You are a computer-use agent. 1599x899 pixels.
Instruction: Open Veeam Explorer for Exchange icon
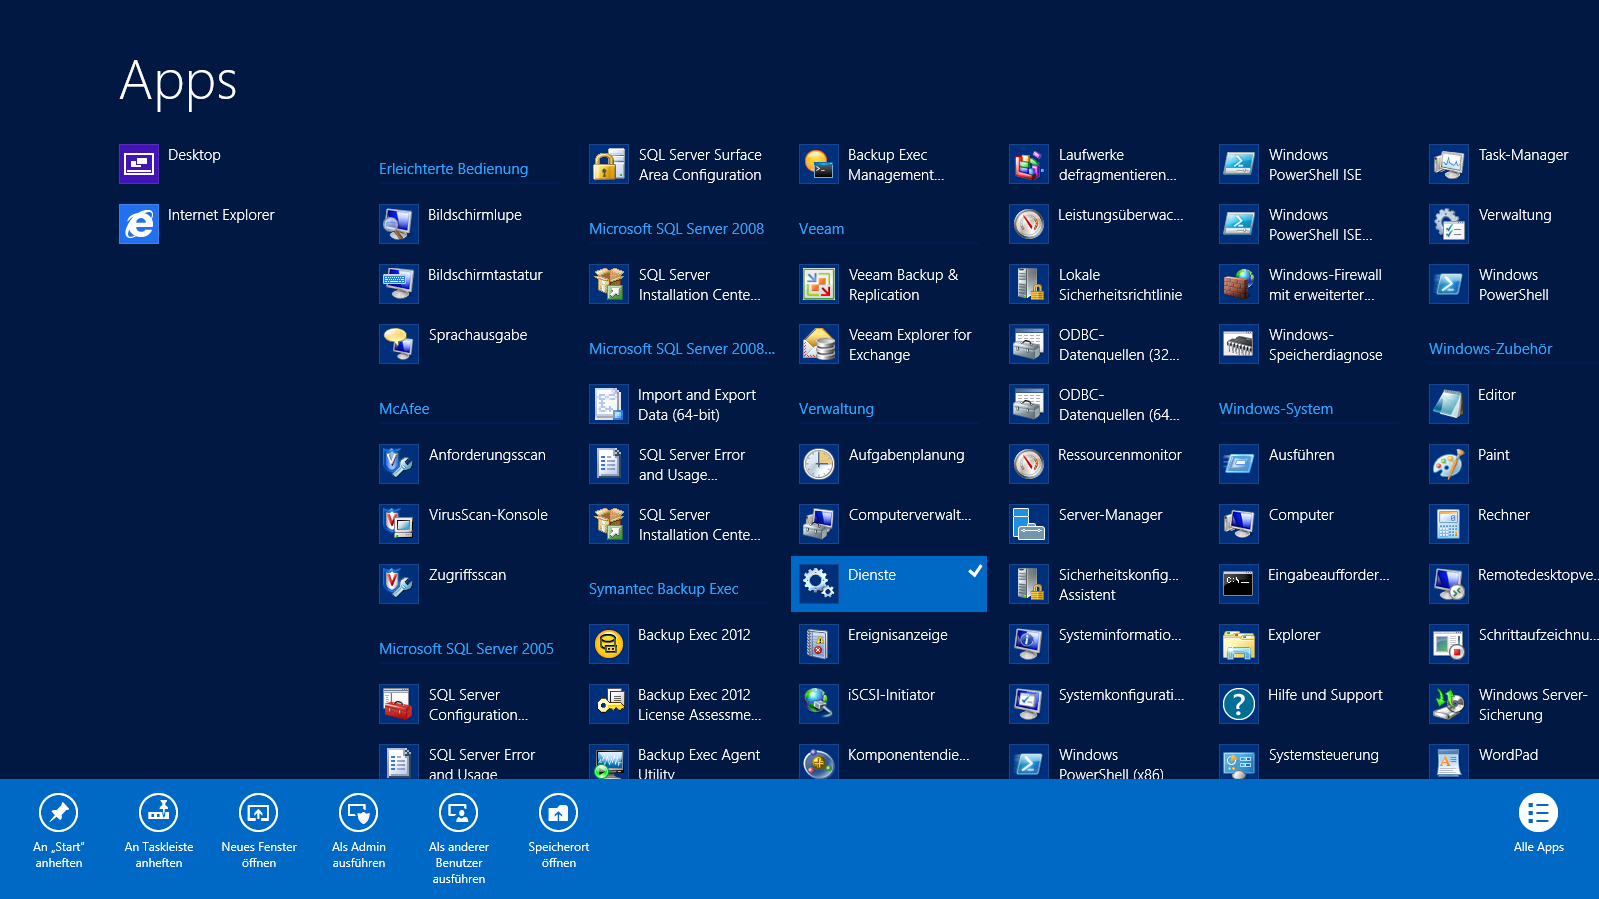(x=819, y=344)
